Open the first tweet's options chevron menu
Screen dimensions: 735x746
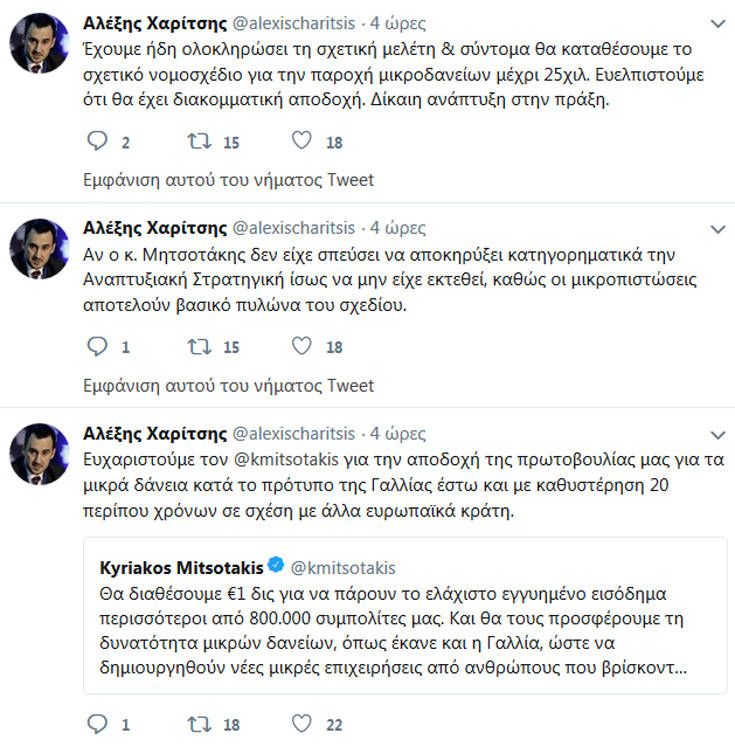pos(717,23)
